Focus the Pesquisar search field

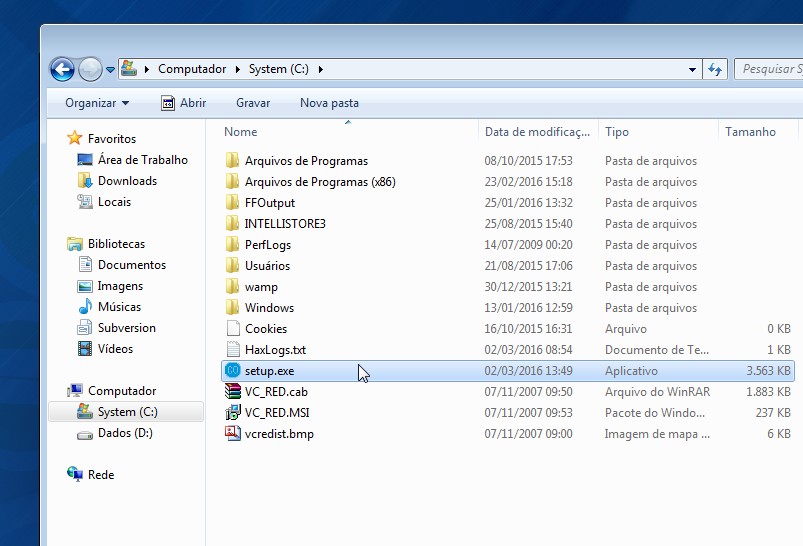(769, 69)
